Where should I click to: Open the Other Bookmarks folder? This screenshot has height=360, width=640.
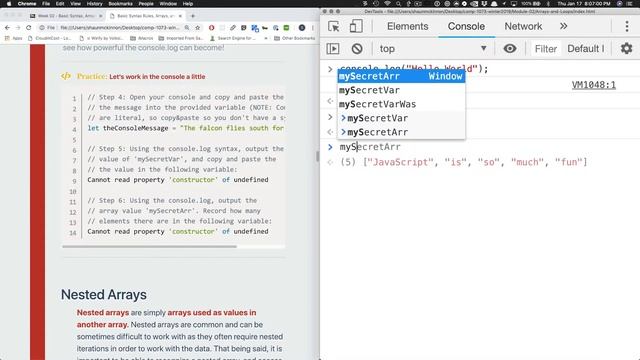tap(294, 38)
